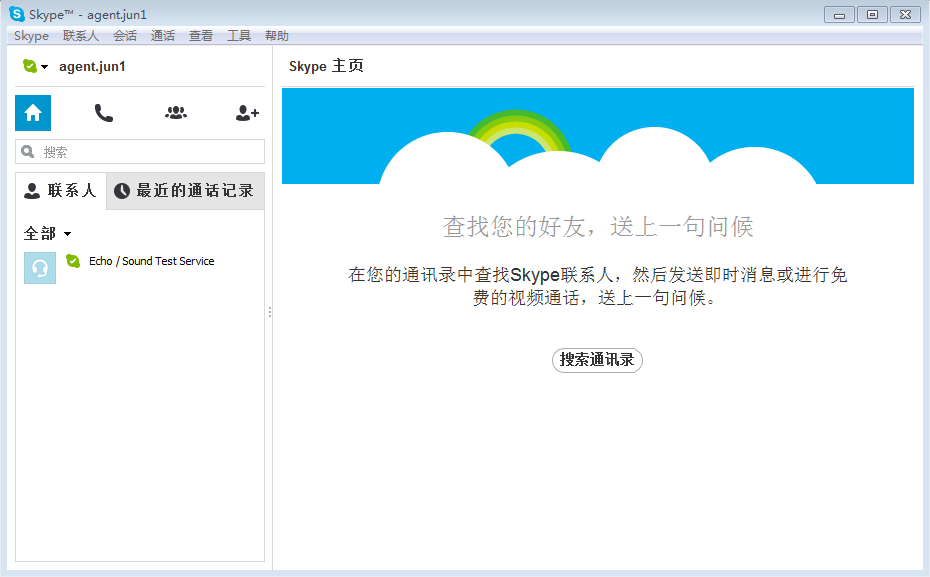This screenshot has height=577, width=930.
Task: Open the 查看 menu
Action: pos(200,36)
